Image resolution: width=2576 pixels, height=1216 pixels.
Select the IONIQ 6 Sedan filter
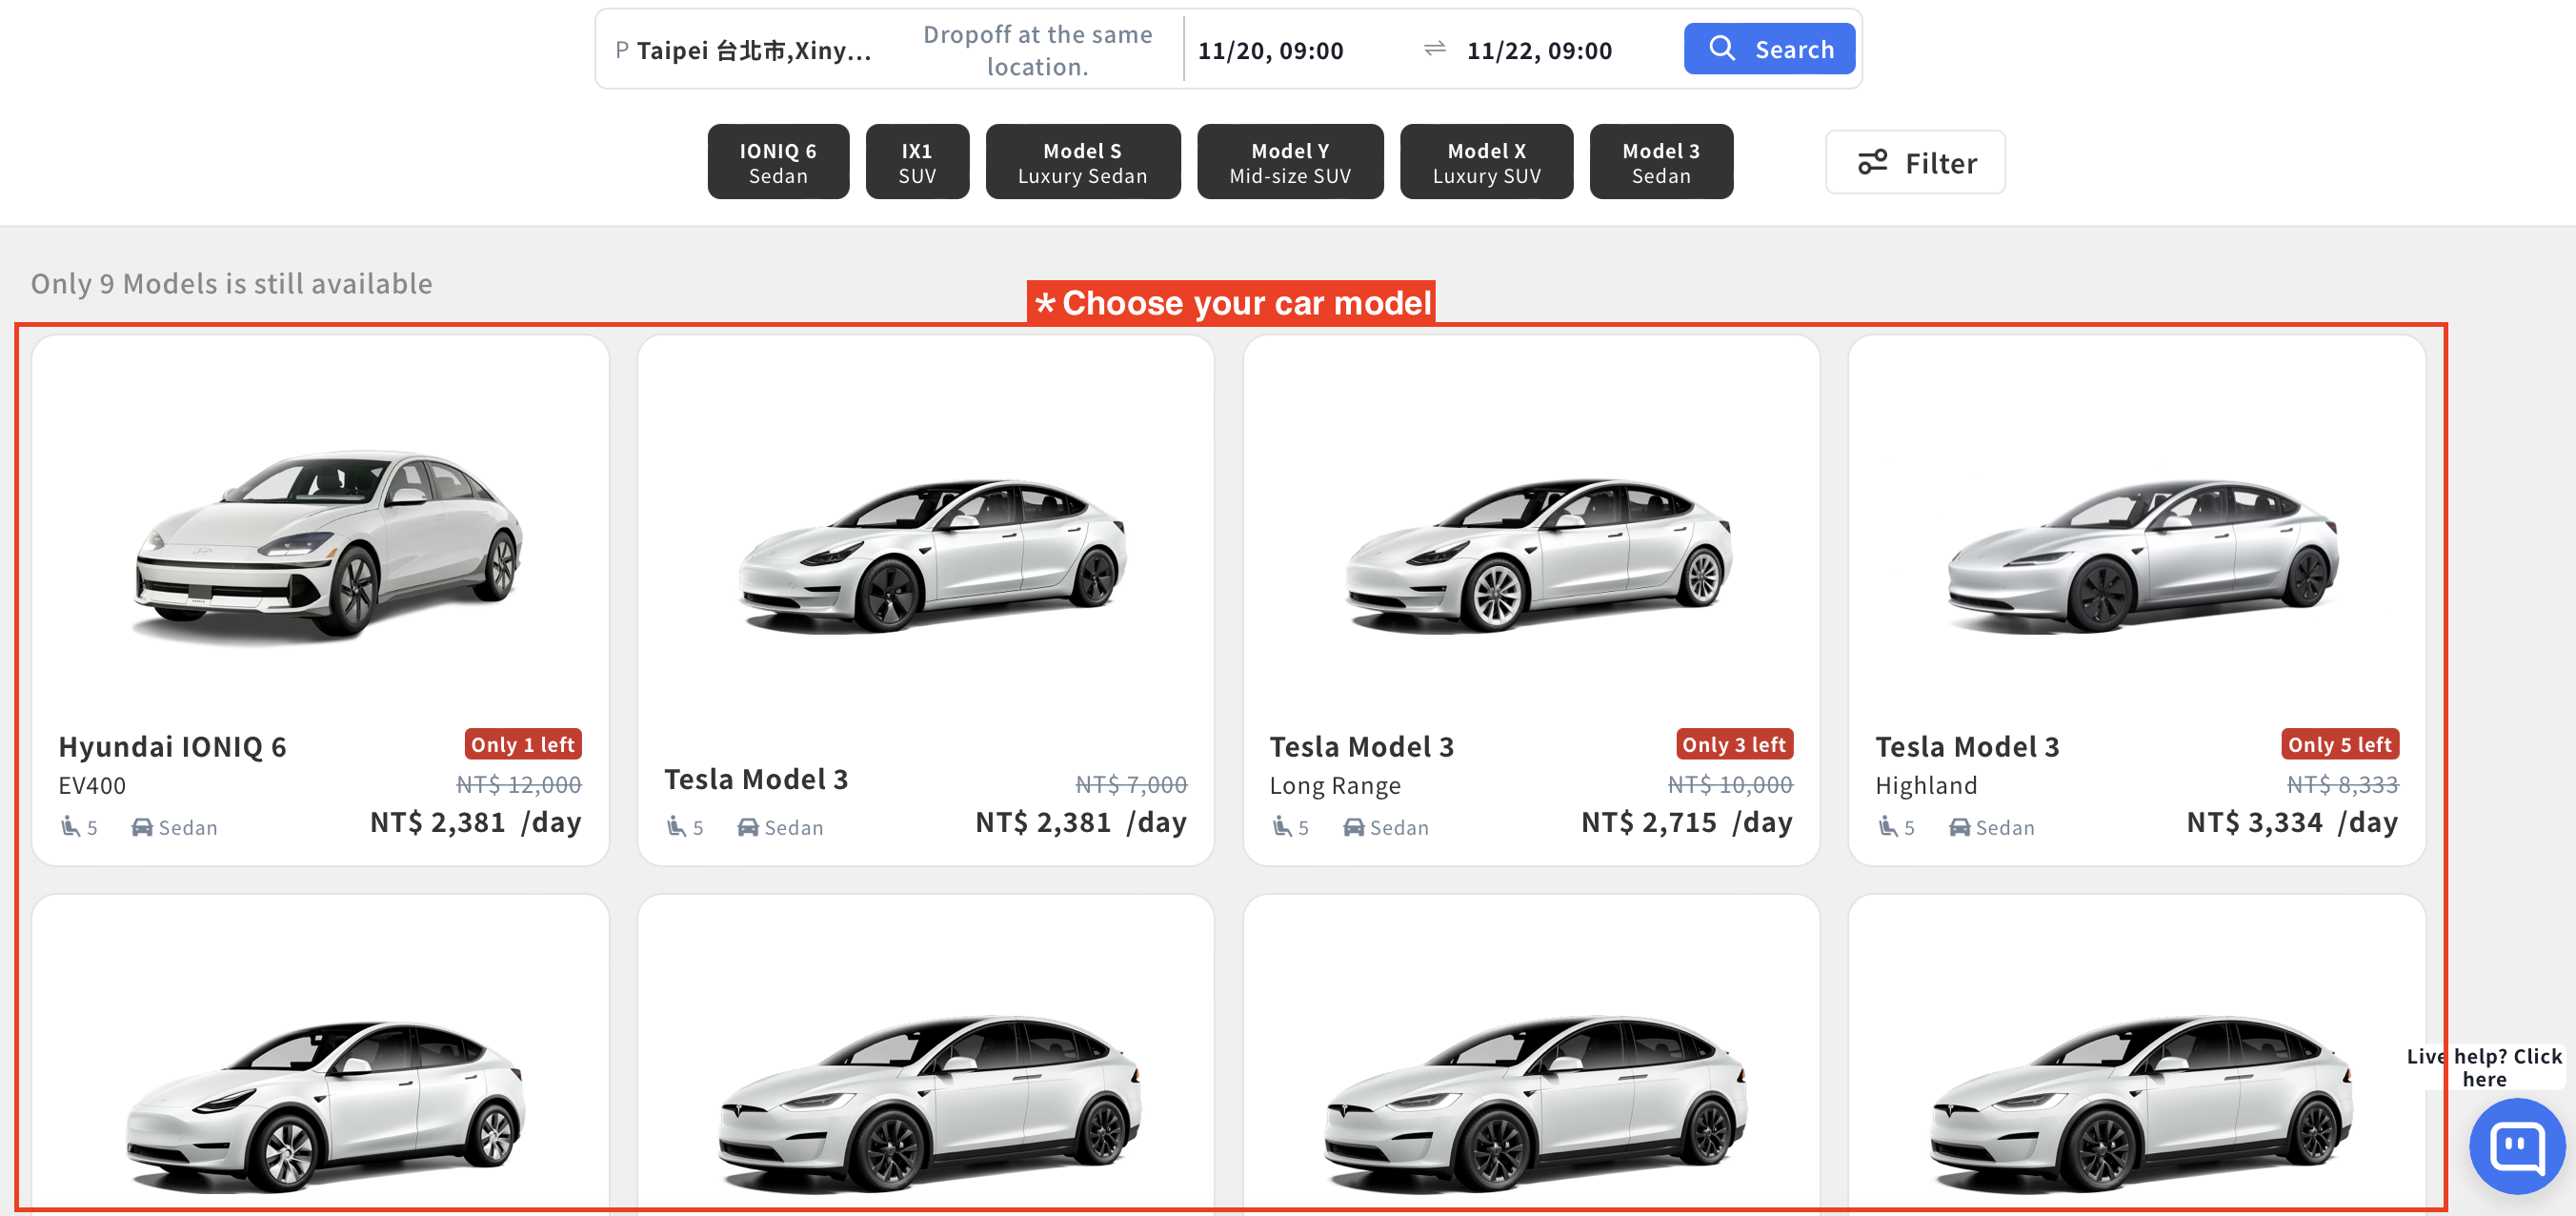coord(778,162)
